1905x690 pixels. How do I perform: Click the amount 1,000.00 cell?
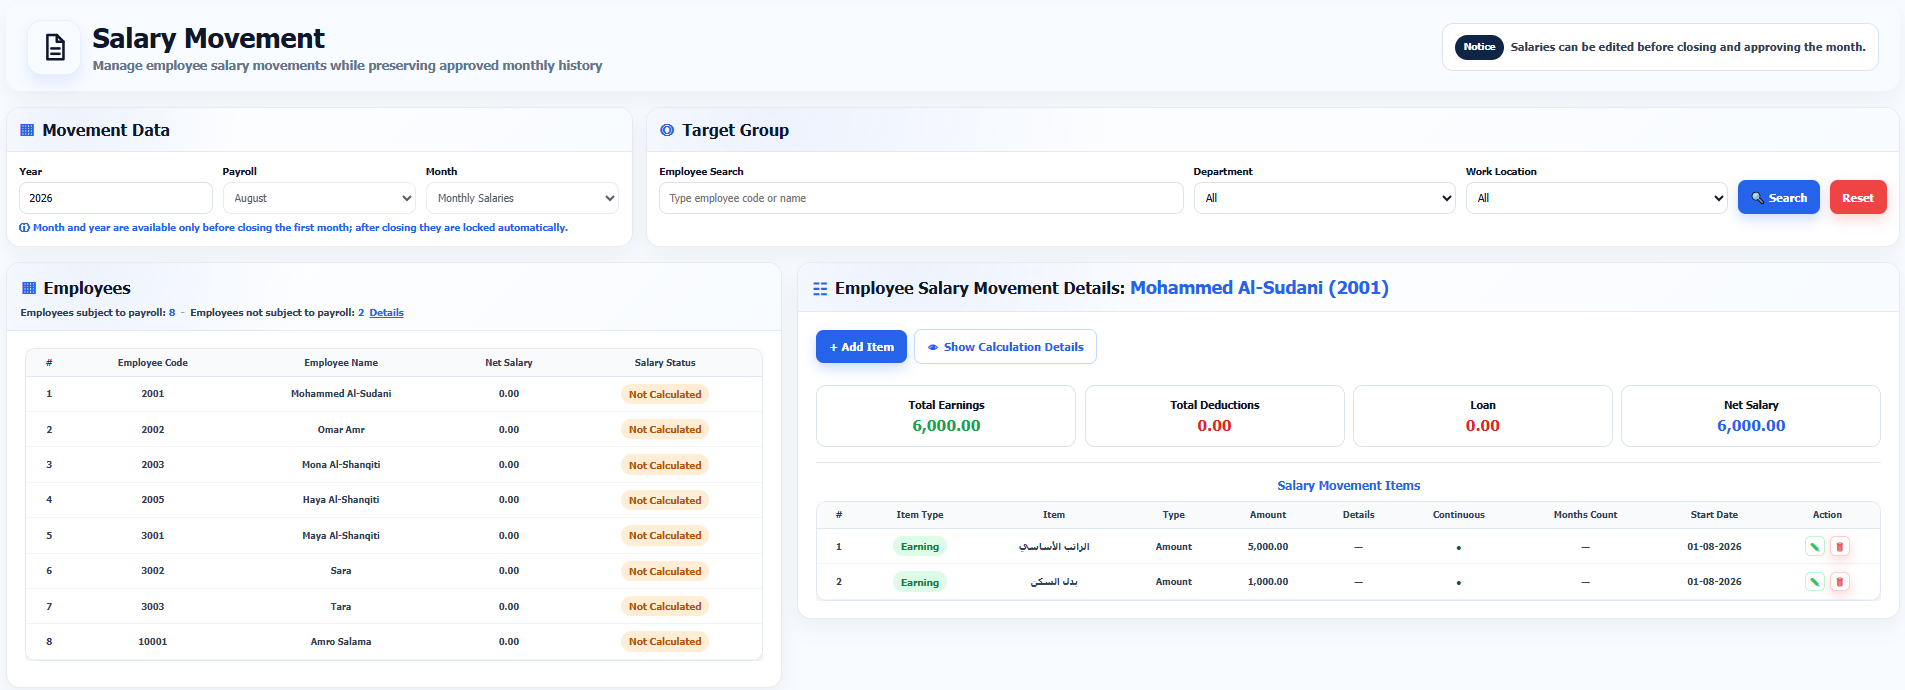(x=1268, y=582)
